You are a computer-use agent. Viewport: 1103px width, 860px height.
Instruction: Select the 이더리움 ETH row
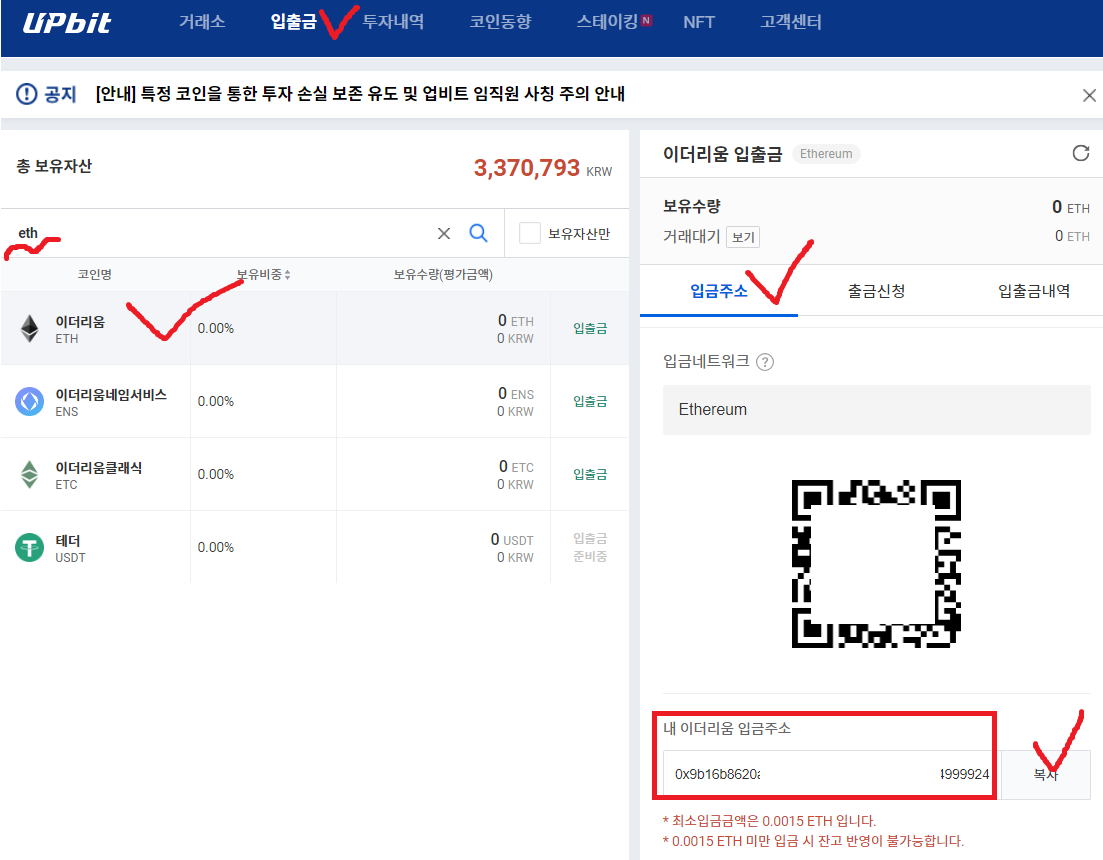tap(315, 328)
